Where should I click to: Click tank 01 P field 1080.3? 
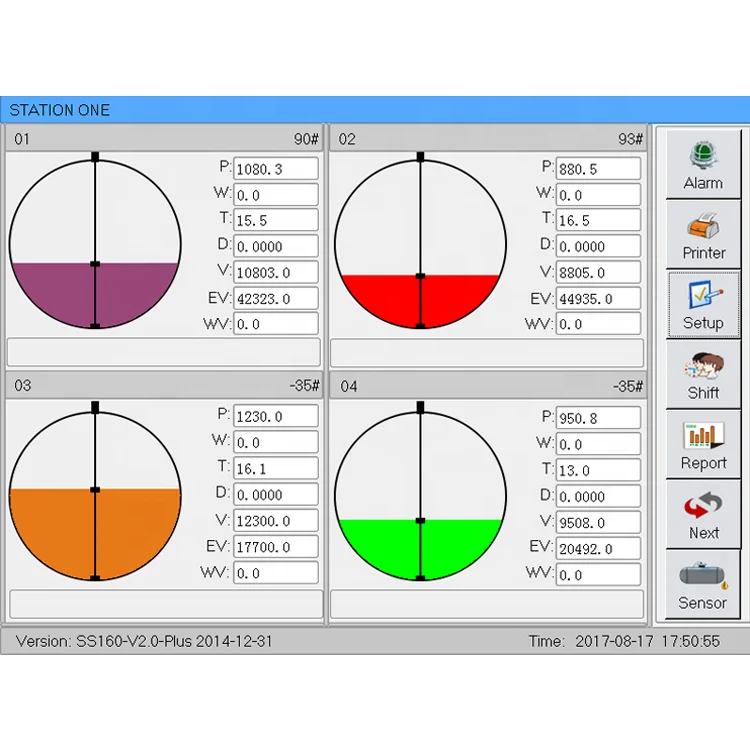click(x=276, y=169)
